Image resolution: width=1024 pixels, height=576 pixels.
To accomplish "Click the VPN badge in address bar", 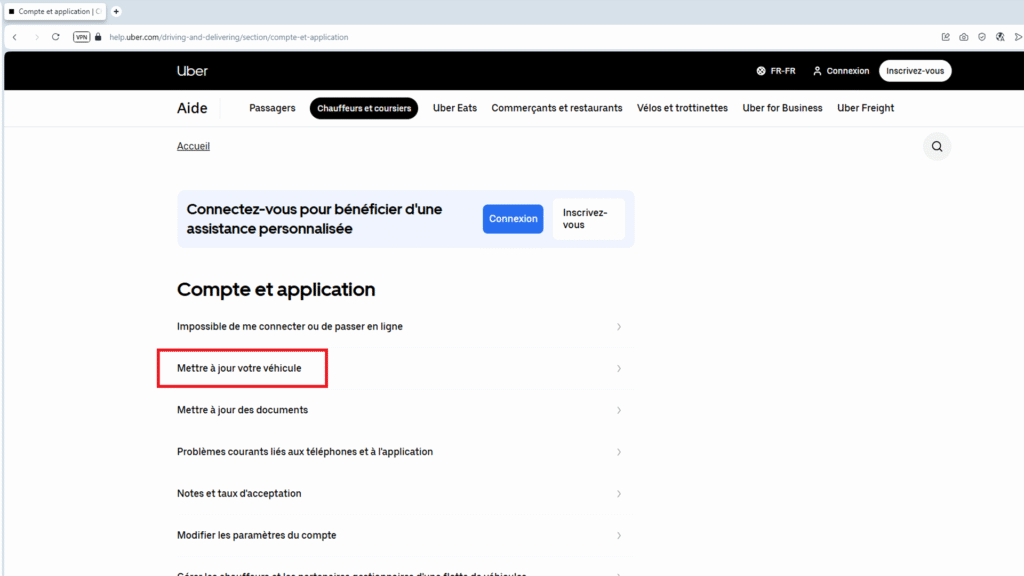I will (x=82, y=37).
